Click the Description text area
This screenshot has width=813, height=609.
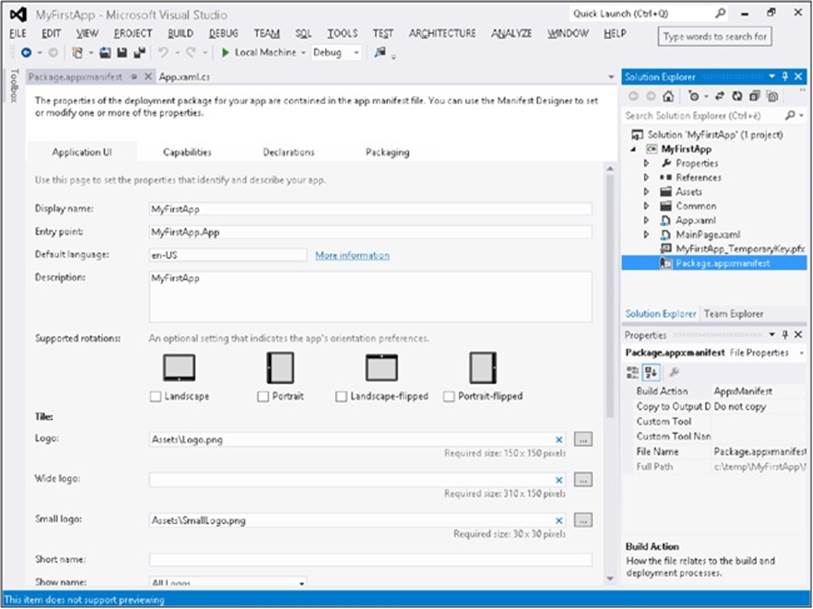click(x=370, y=297)
